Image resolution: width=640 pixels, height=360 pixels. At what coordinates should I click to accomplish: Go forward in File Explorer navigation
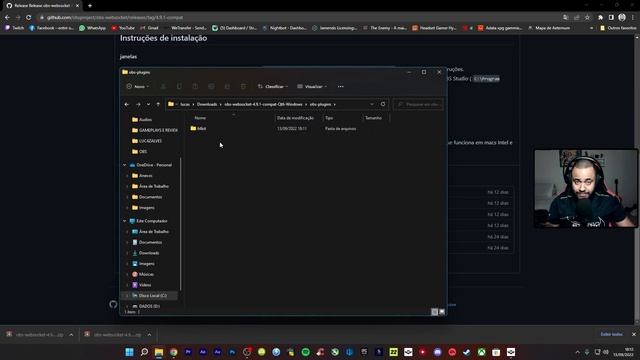(x=138, y=104)
